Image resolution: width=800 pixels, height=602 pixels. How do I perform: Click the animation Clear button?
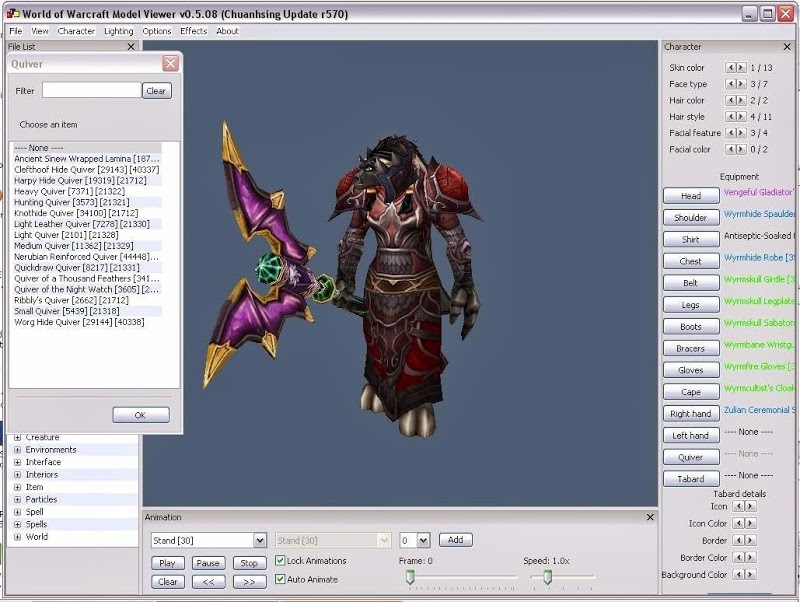(167, 582)
